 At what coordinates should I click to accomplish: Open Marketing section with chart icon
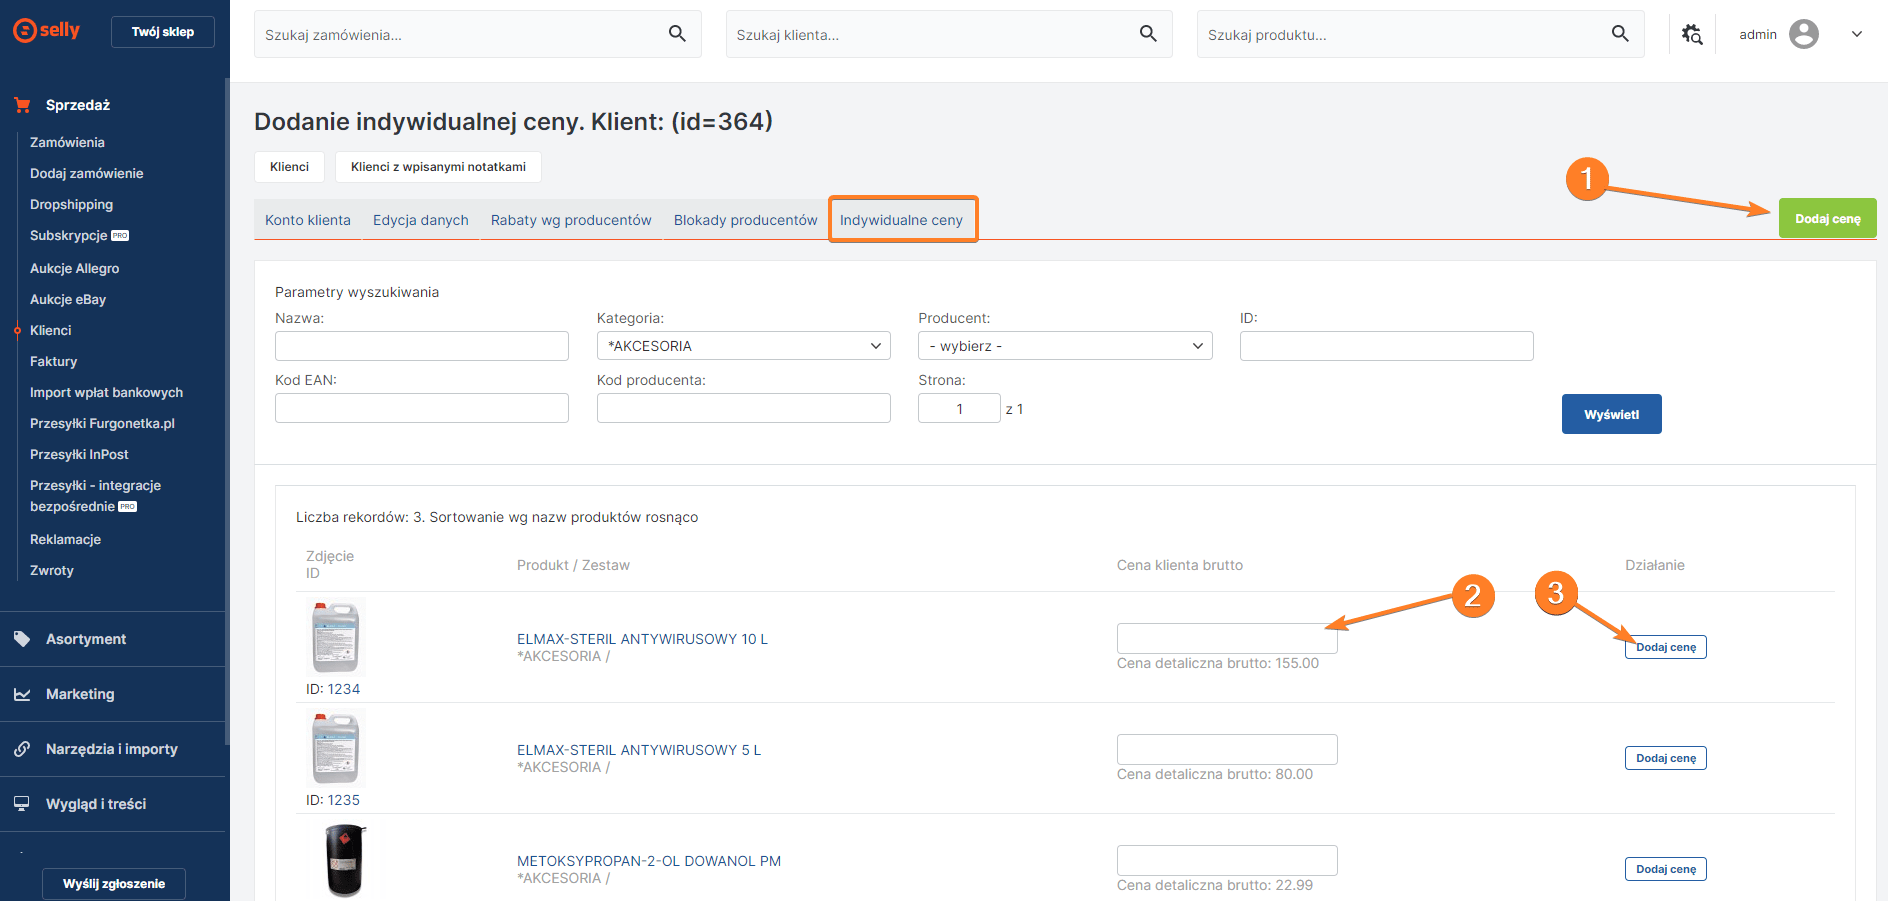(80, 694)
